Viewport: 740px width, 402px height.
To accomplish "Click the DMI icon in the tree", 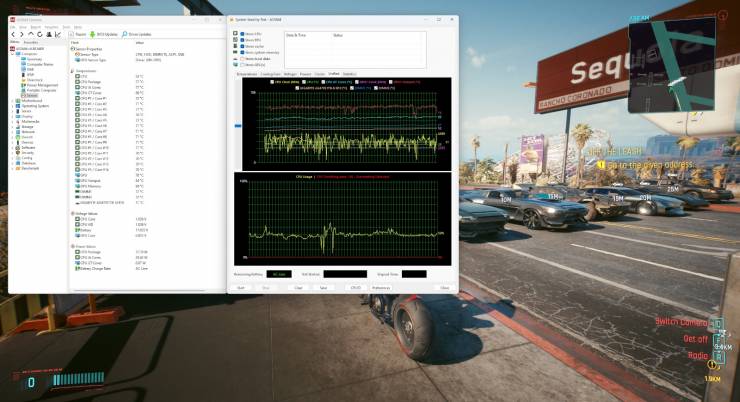I will click(24, 69).
